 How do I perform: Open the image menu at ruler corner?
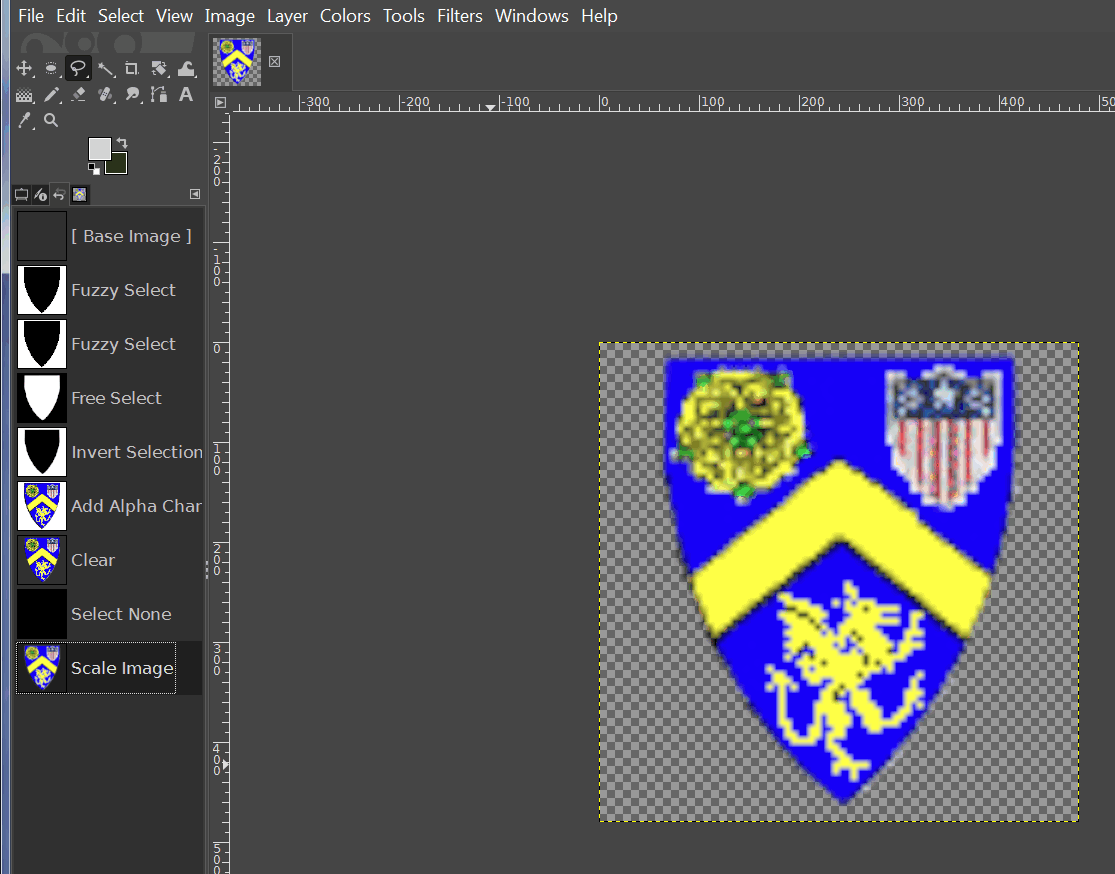[221, 103]
